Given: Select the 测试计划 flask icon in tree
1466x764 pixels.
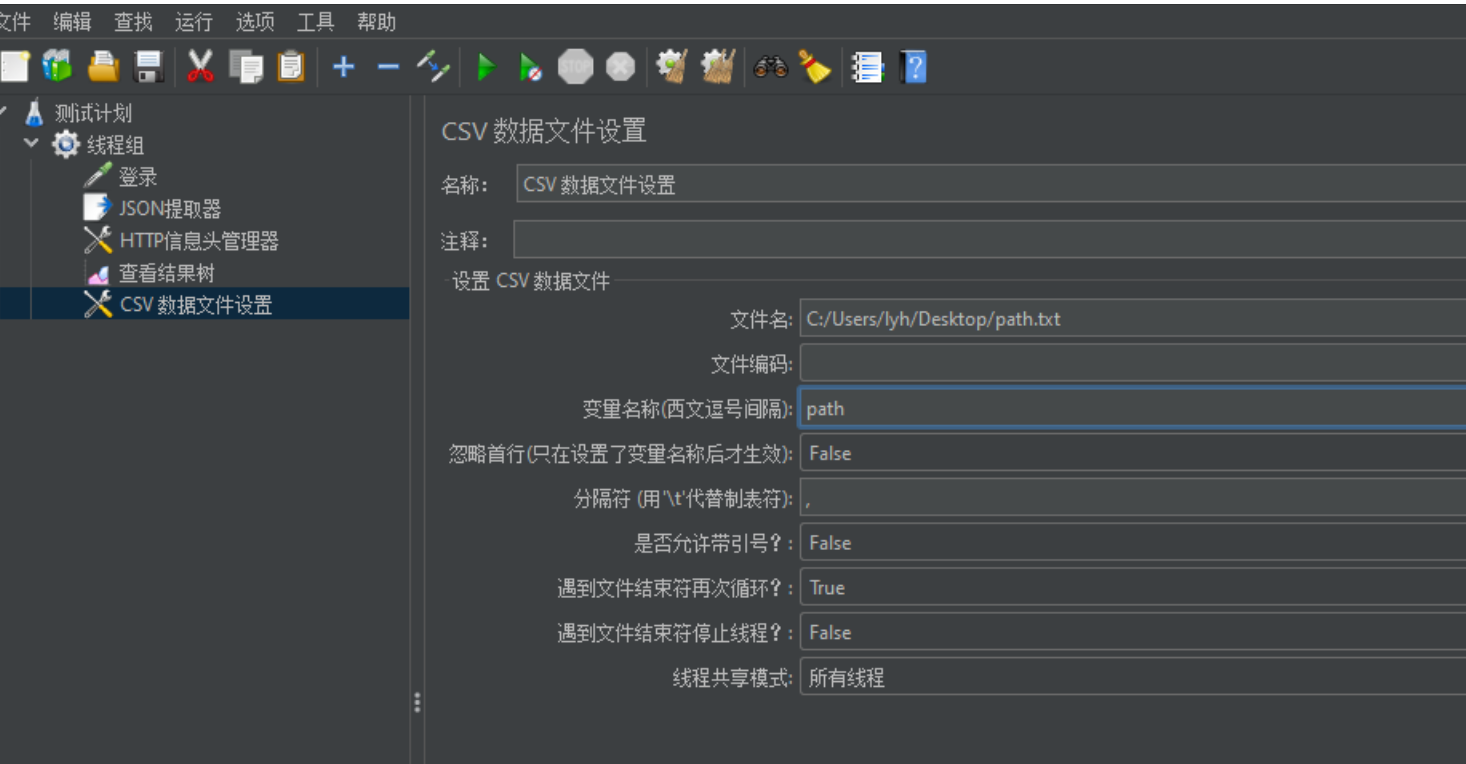Looking at the screenshot, I should (x=35, y=112).
